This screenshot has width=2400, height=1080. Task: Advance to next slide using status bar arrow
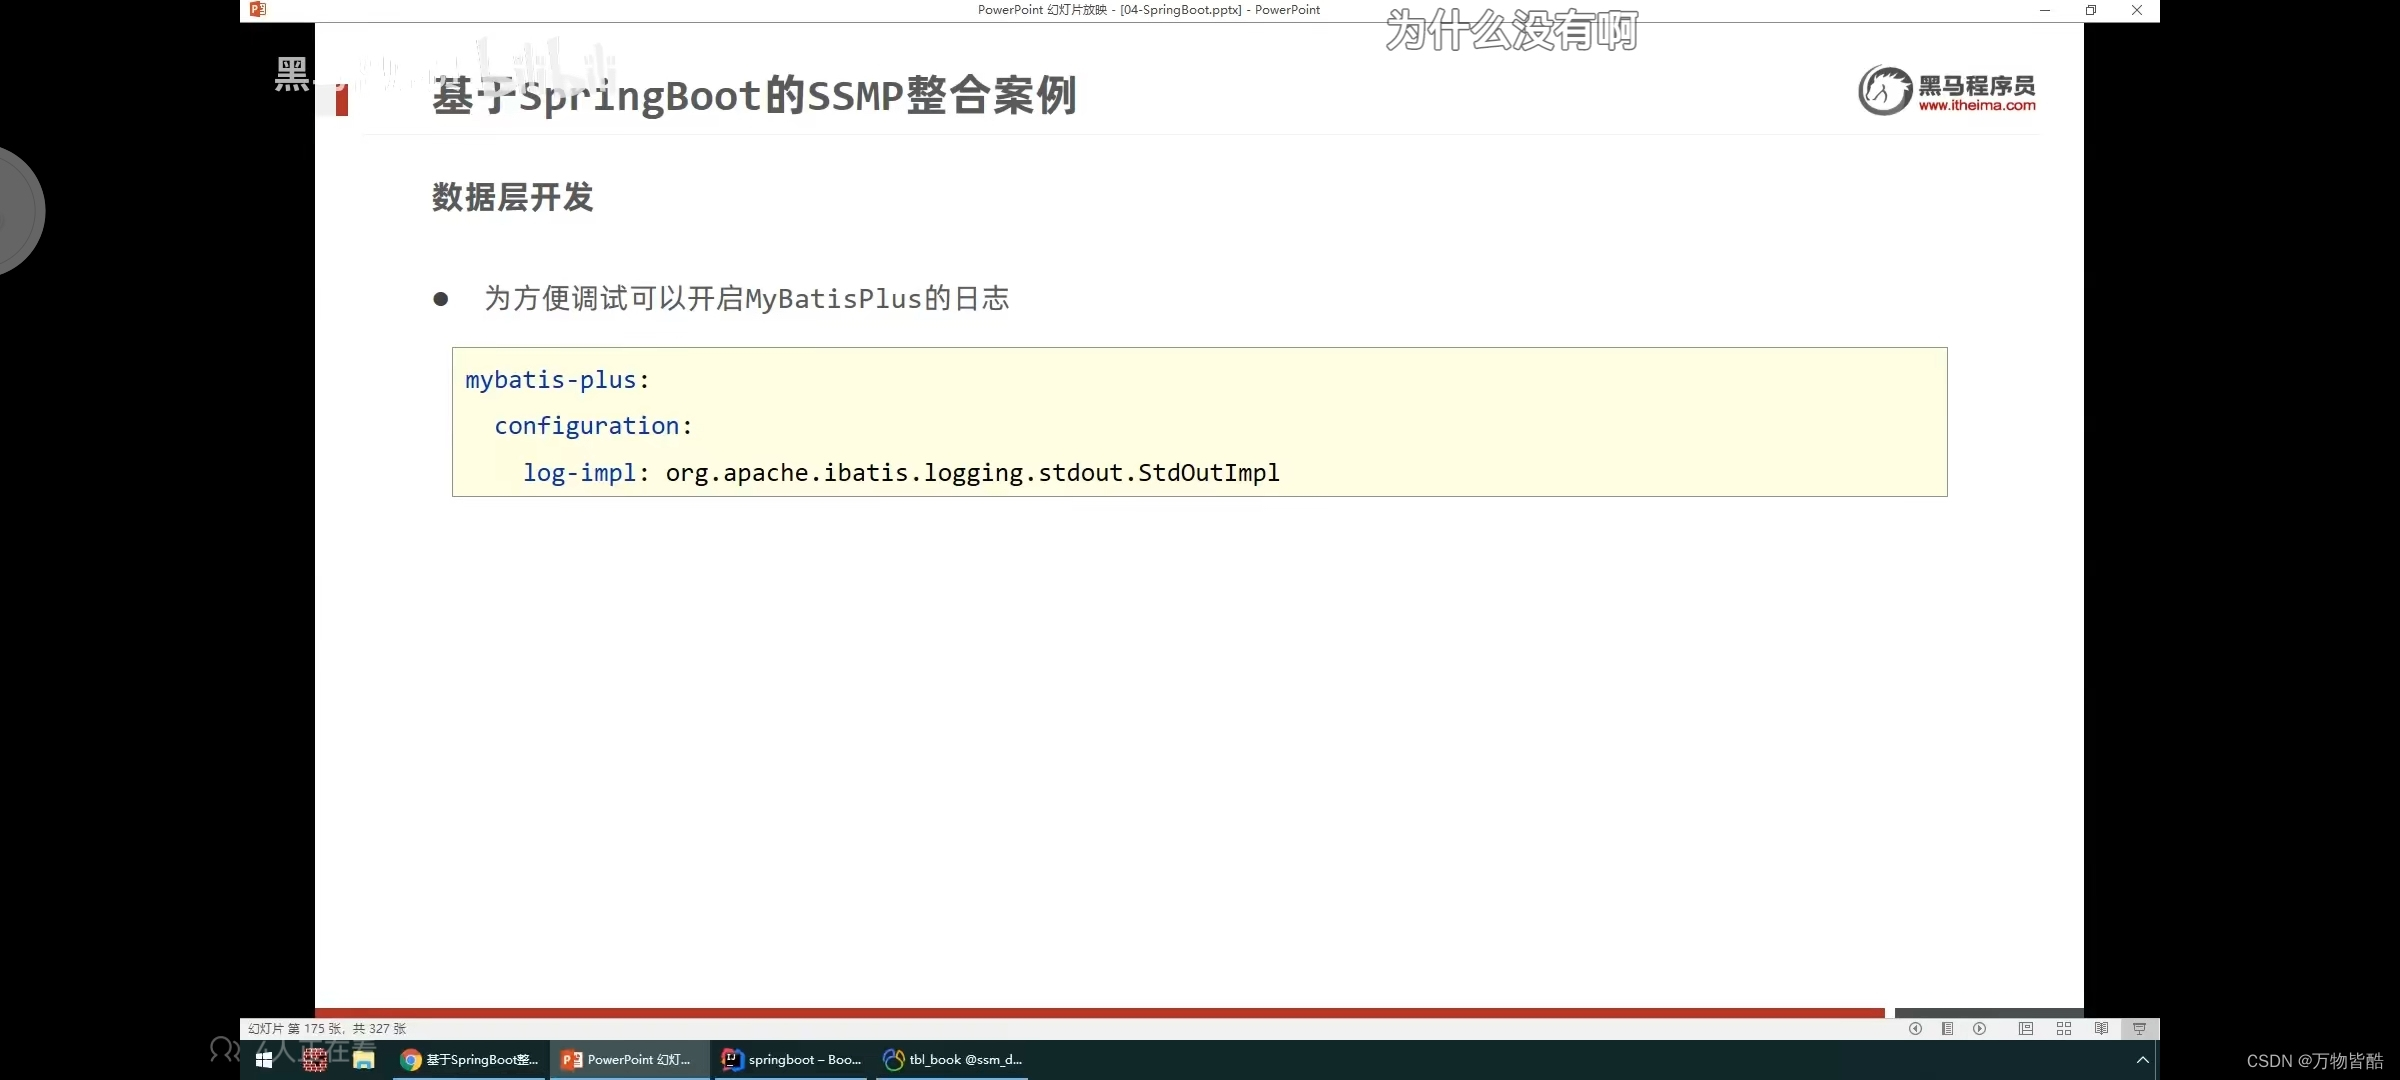(1979, 1028)
